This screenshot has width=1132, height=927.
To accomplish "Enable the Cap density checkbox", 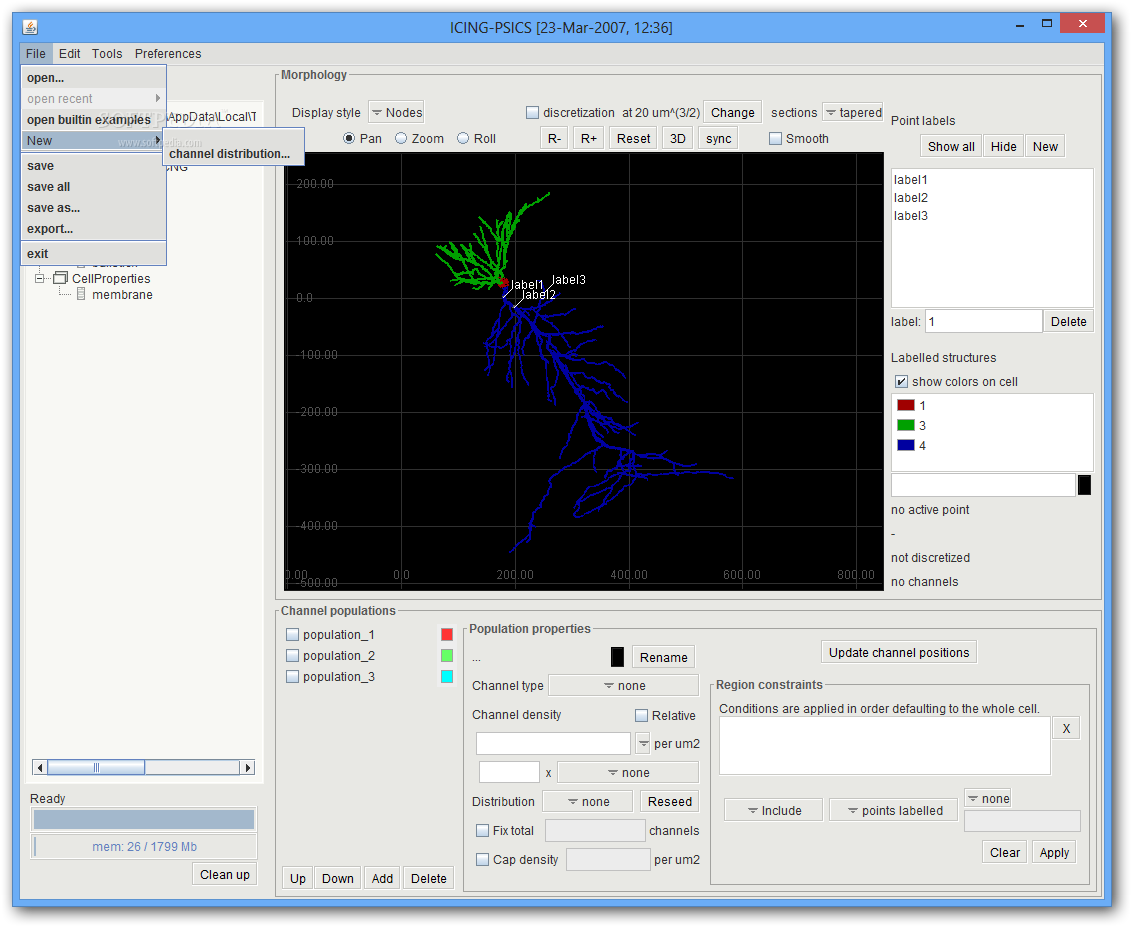I will tap(482, 860).
